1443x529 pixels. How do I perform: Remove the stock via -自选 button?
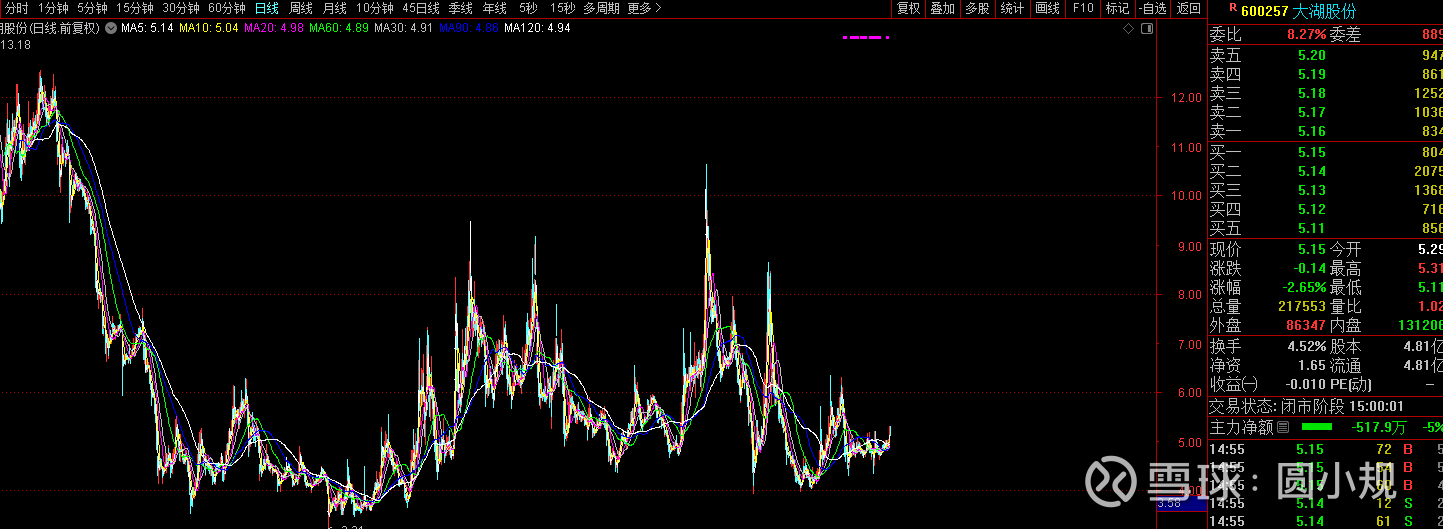pyautogui.click(x=1152, y=8)
